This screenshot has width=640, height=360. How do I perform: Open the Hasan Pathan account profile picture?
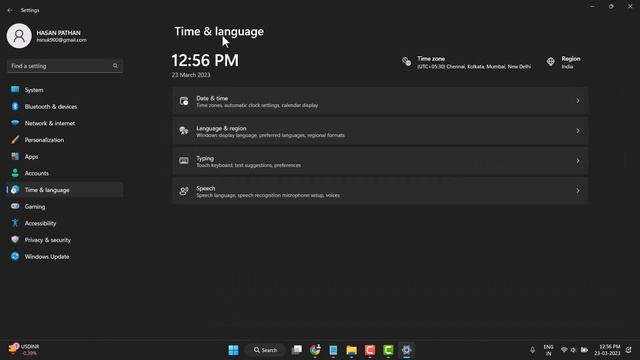pos(19,36)
